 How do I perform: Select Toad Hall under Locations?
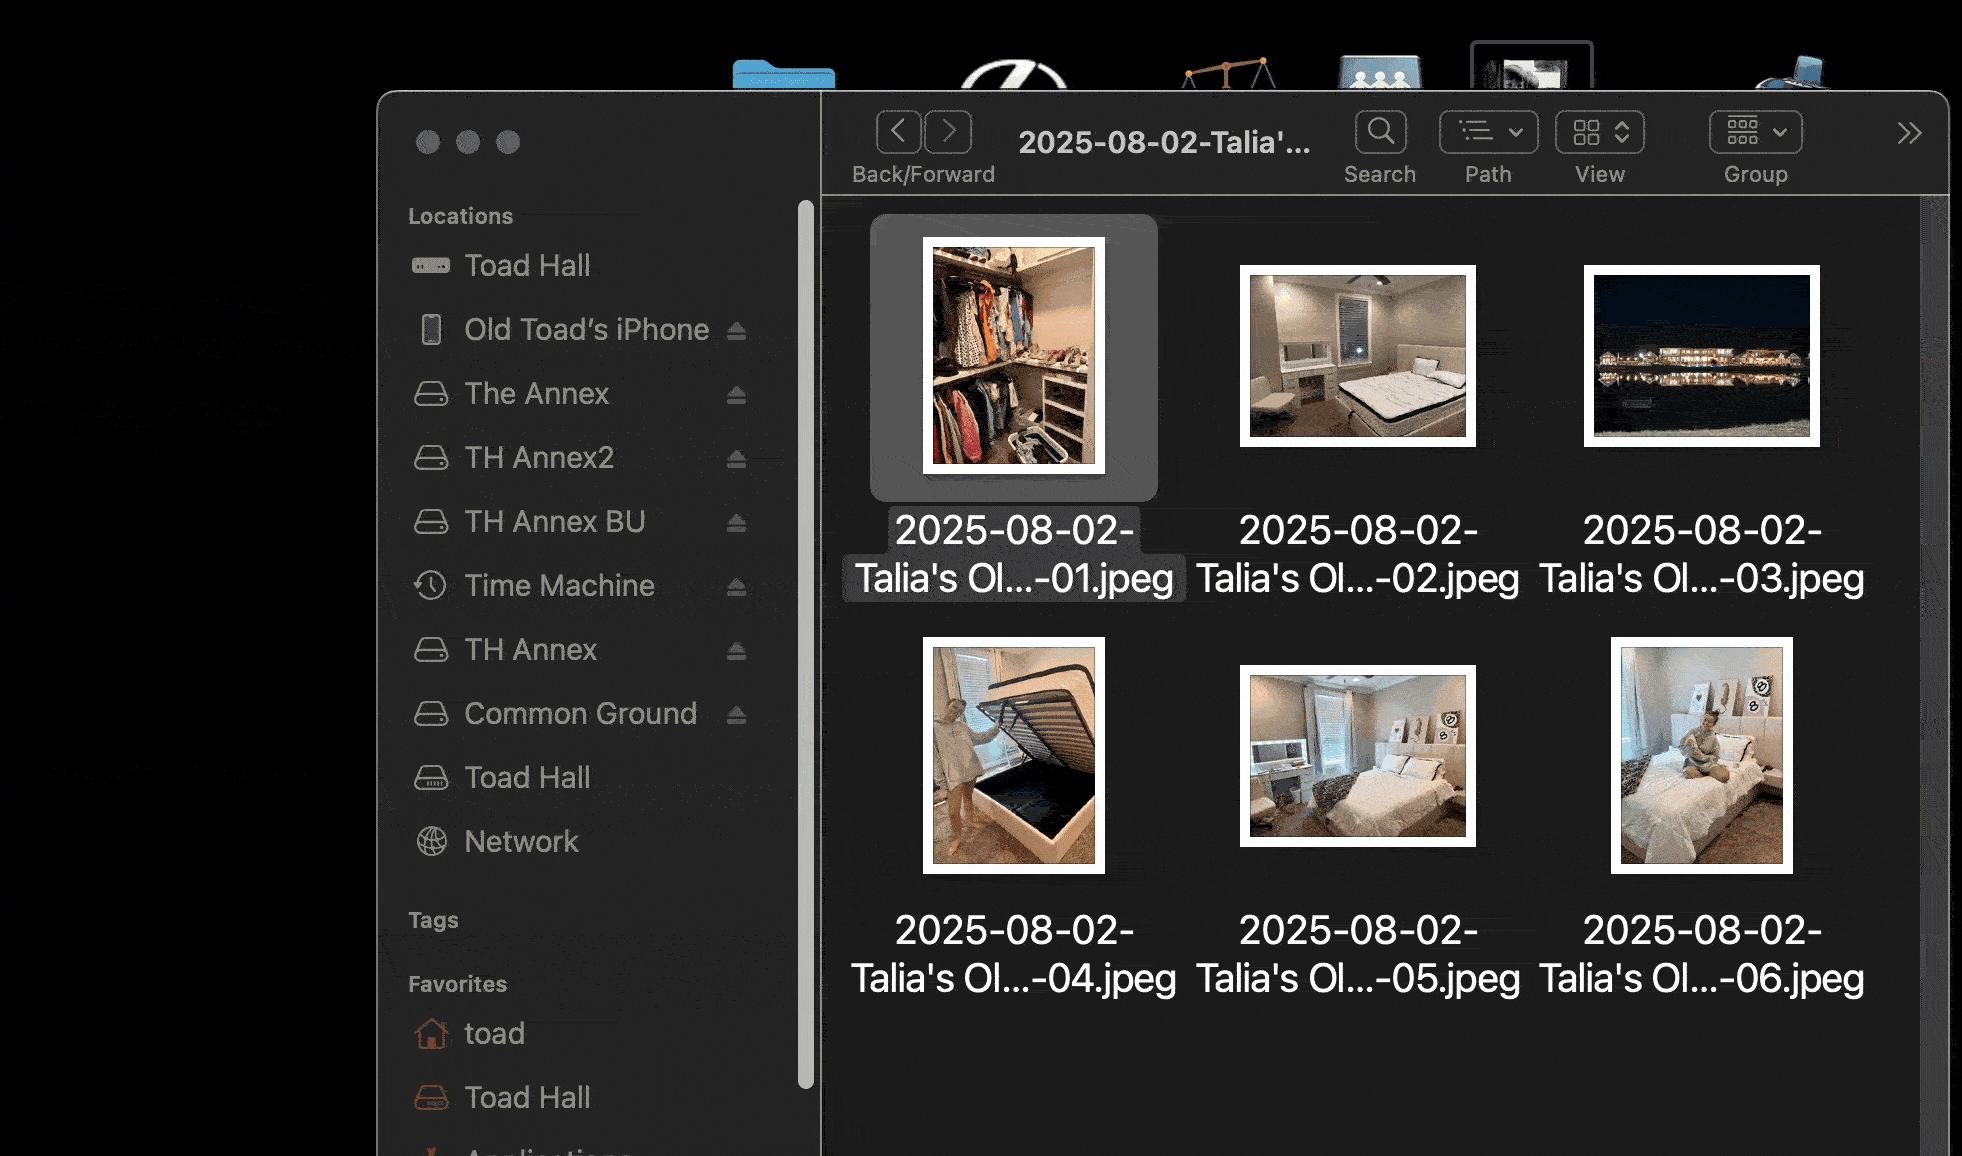(x=527, y=266)
